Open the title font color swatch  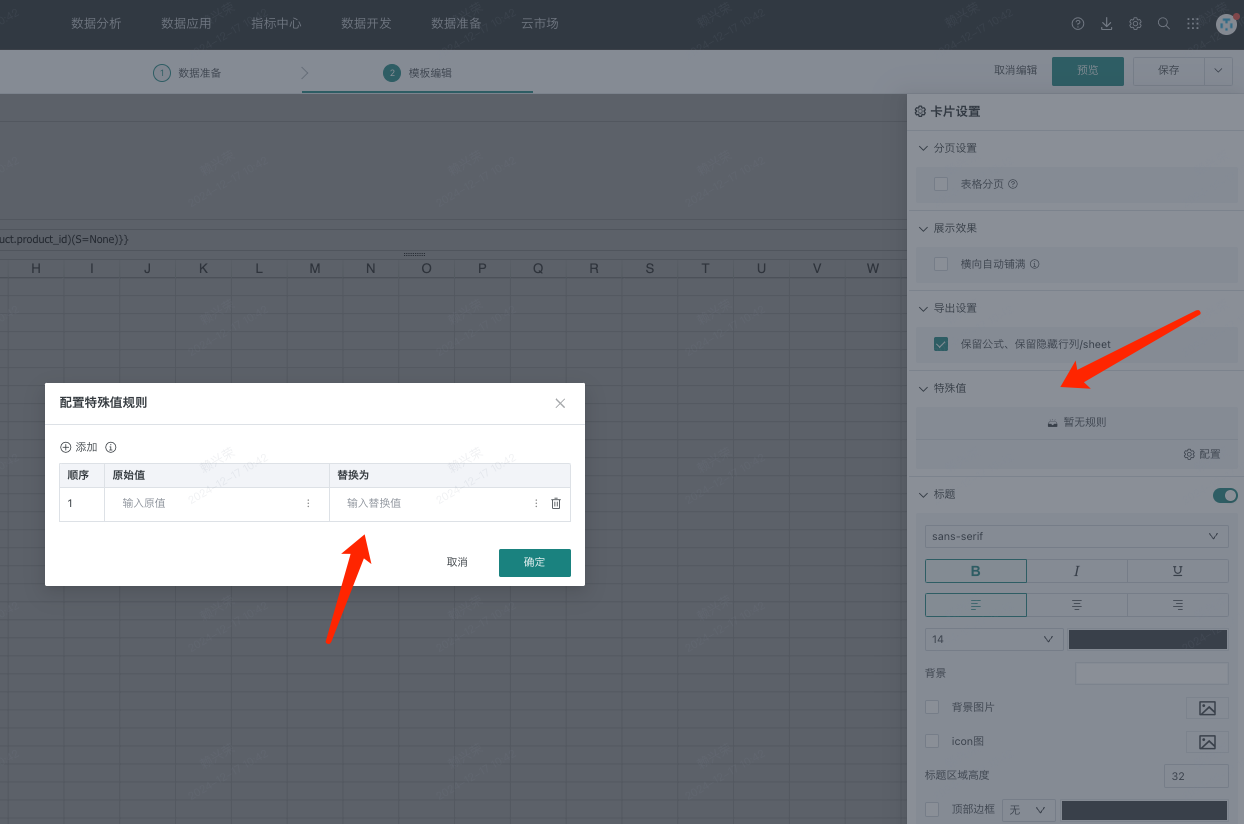point(1148,639)
